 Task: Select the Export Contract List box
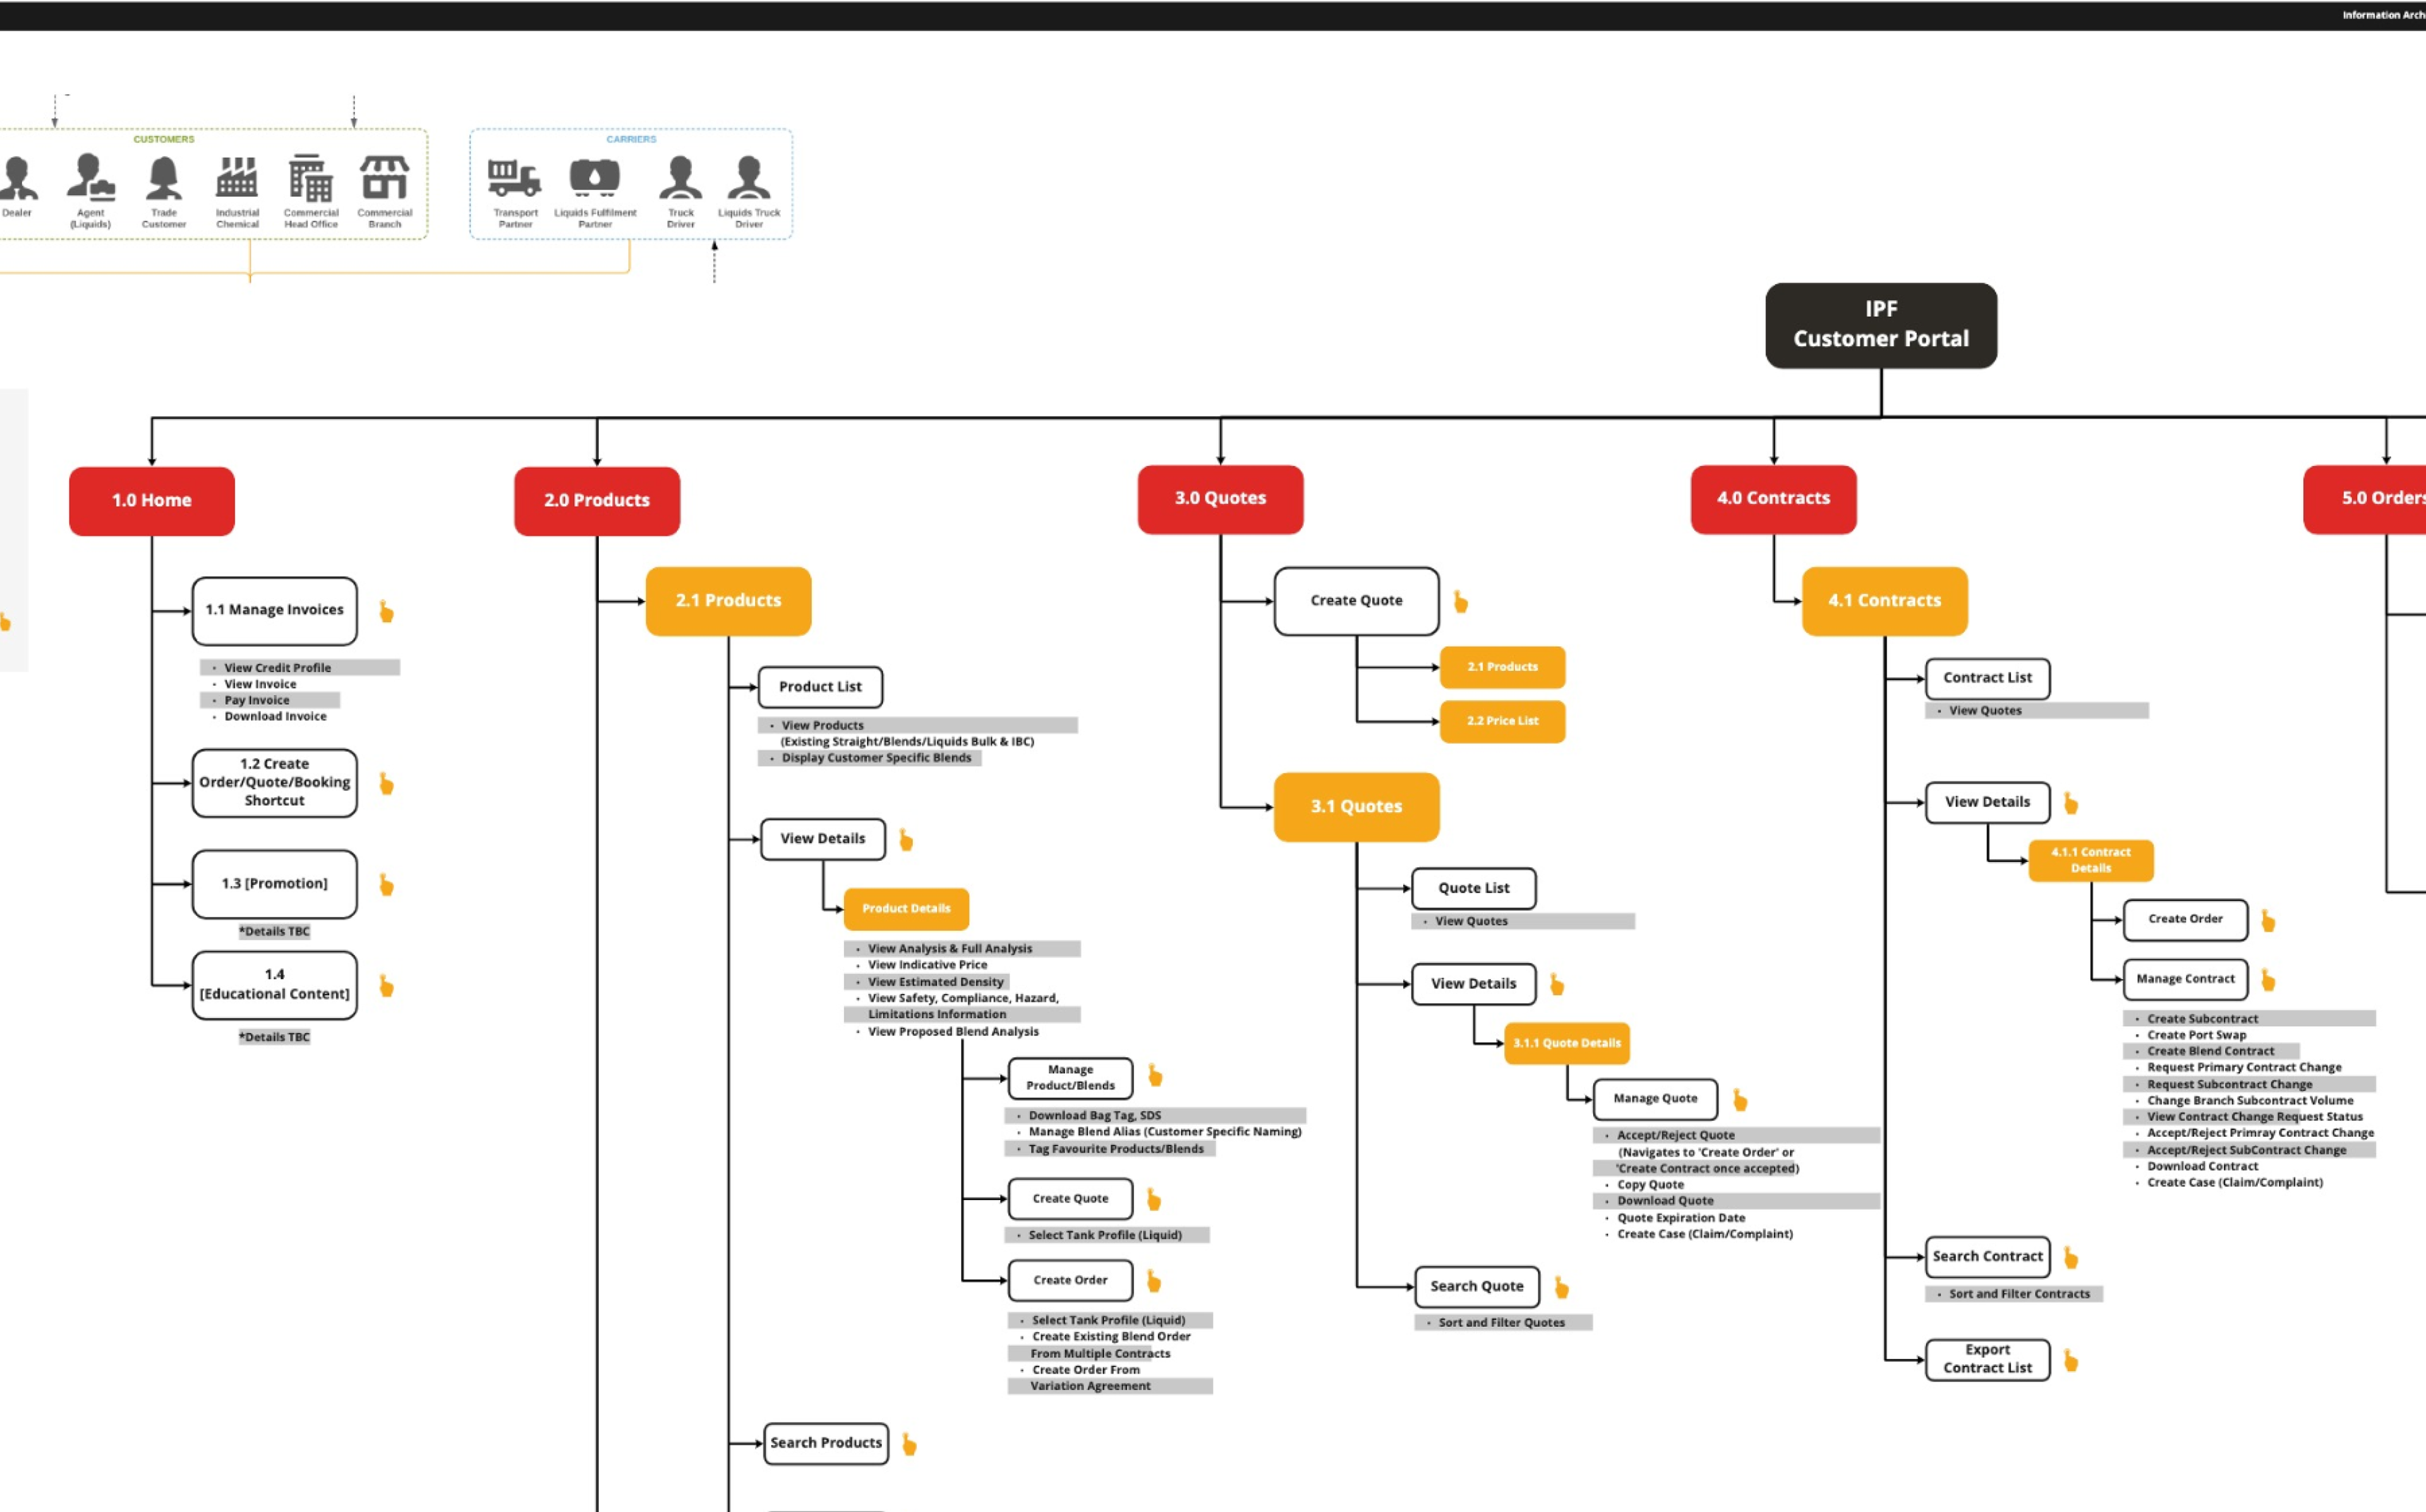pos(1987,1360)
